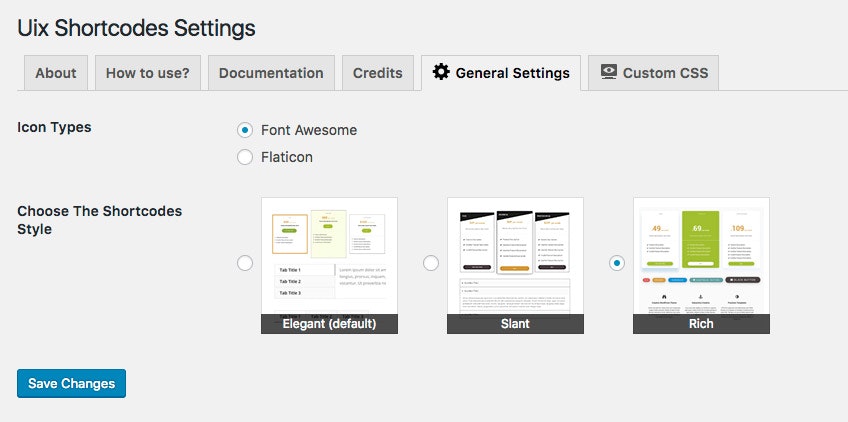Click the Rich style preview thumbnail

701,266
